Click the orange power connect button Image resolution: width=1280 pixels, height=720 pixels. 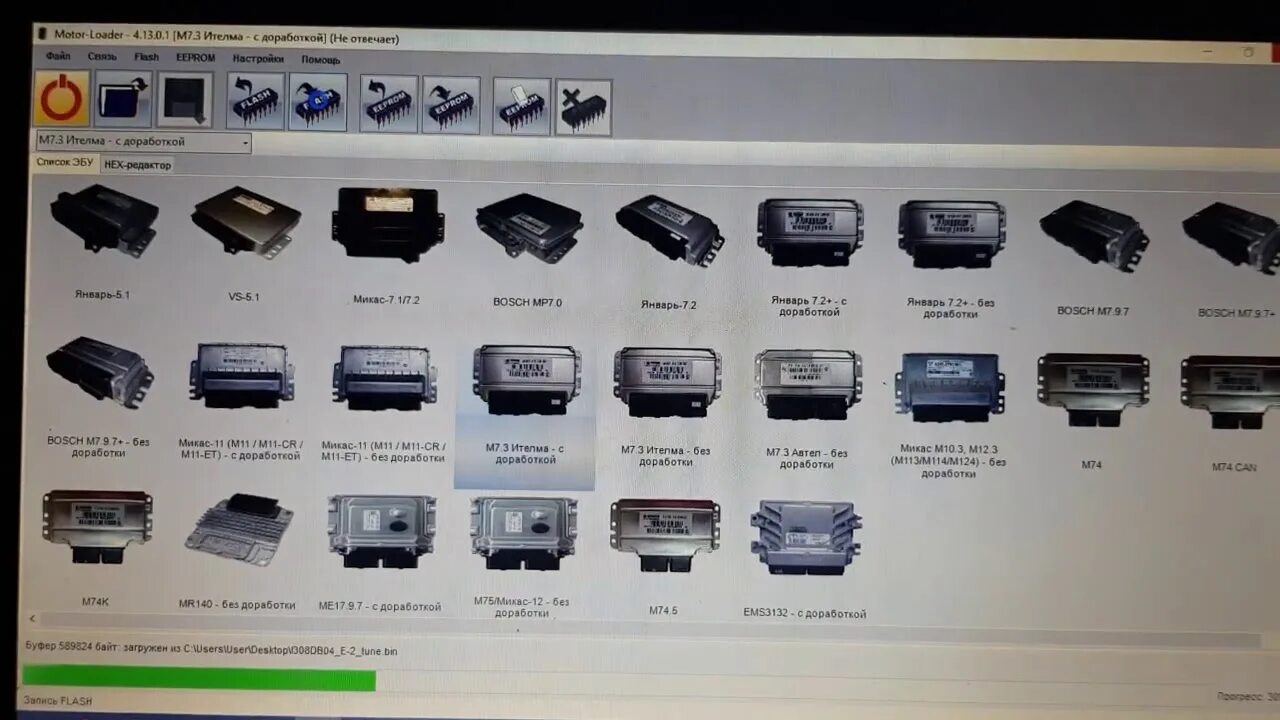[62, 98]
